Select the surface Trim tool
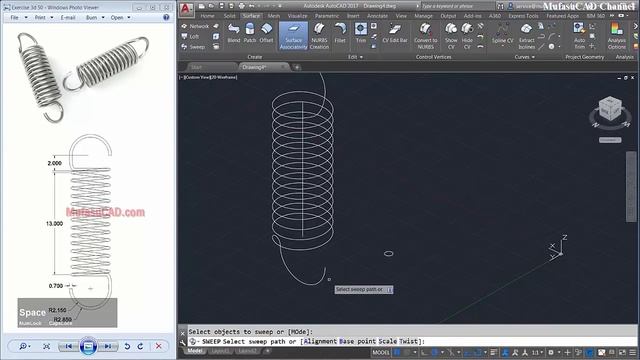The image size is (640, 360). 361,33
